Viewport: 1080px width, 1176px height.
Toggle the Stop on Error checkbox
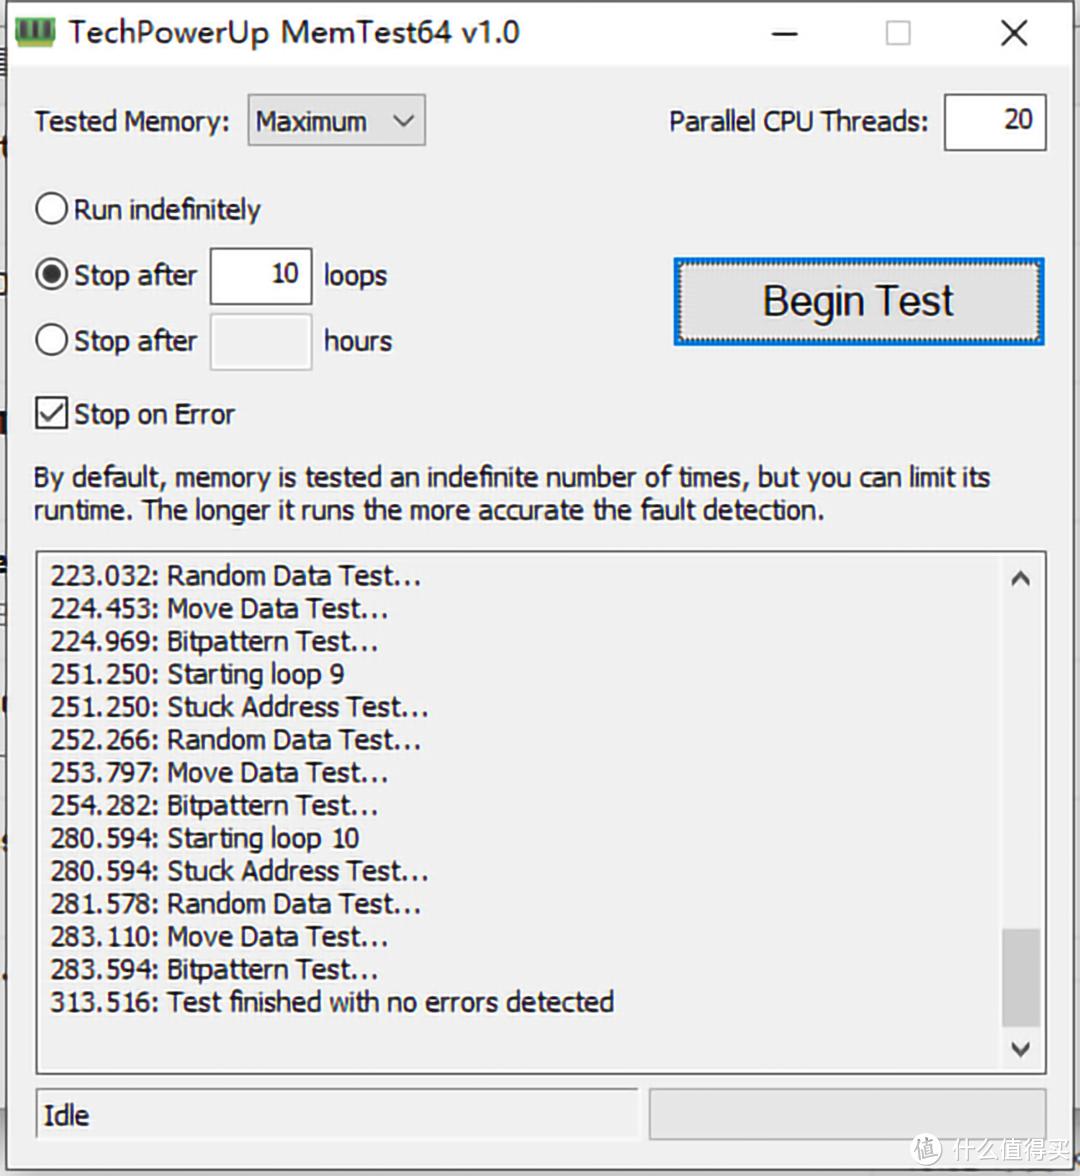[51, 414]
